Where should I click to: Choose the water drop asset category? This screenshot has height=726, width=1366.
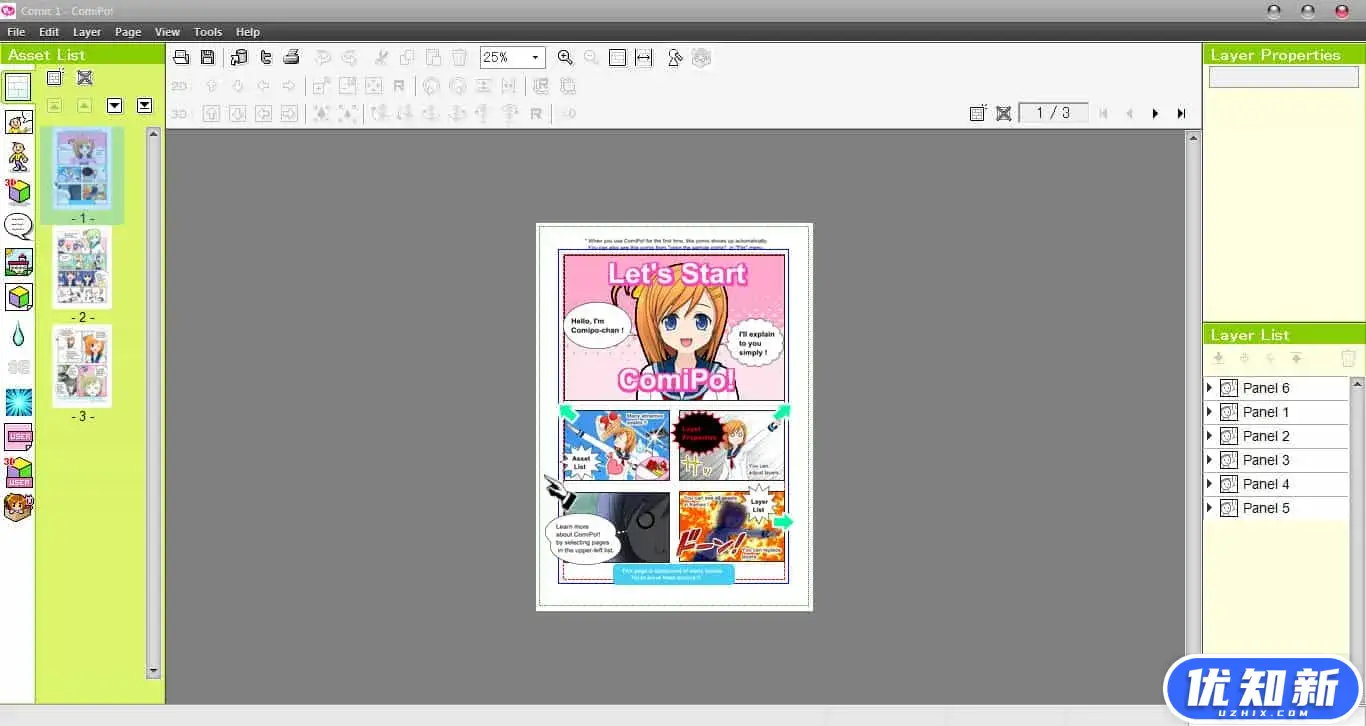[18, 333]
